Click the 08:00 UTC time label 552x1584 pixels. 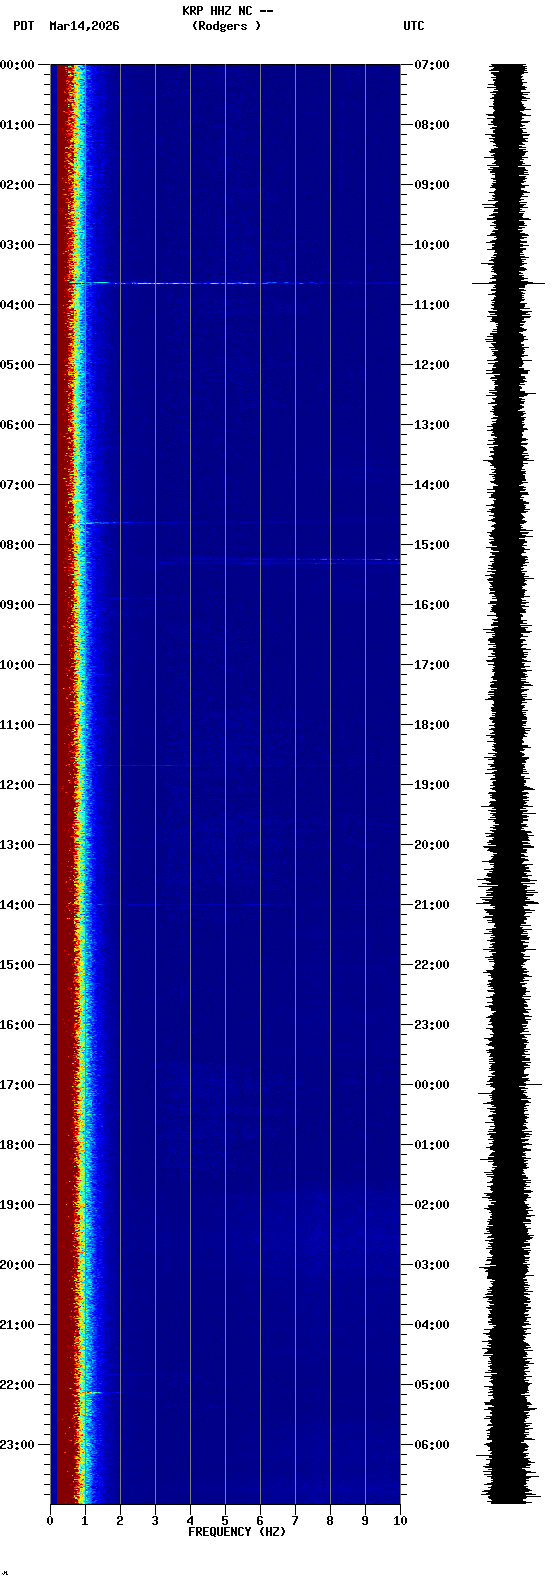(432, 125)
